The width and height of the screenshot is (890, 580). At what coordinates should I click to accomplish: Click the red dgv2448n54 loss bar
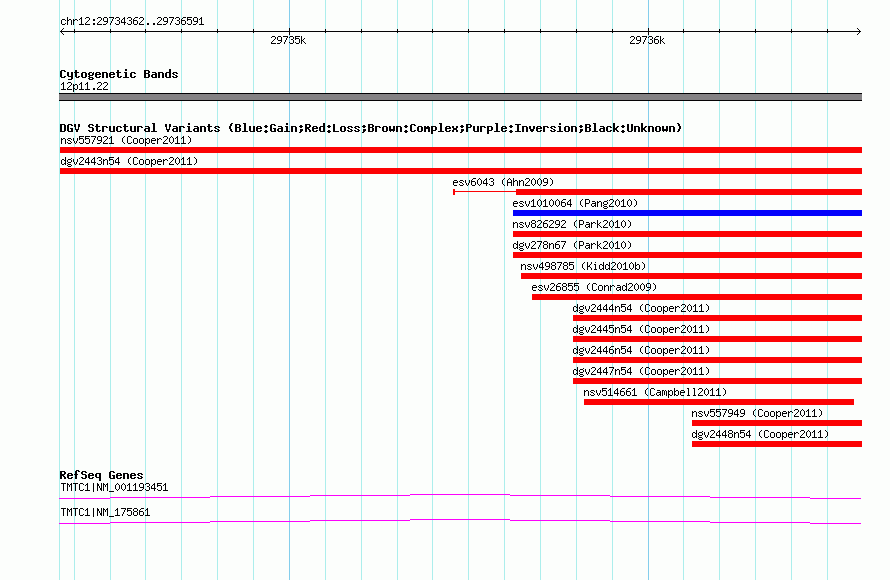coord(776,444)
